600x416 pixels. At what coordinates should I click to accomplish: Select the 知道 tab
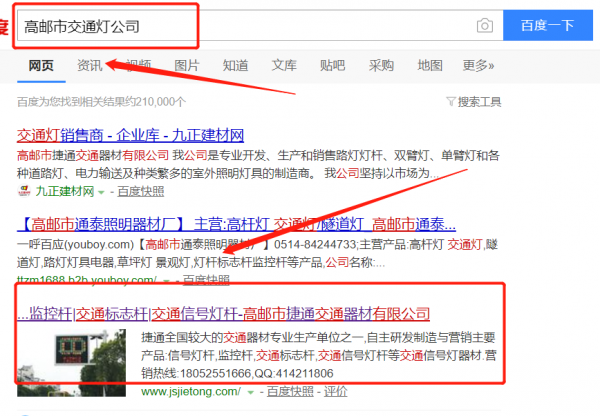pos(236,66)
